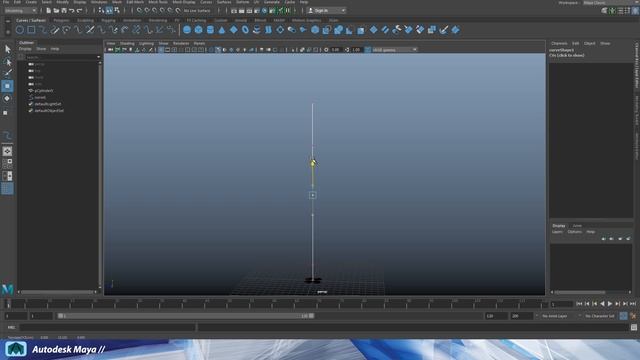Click the Outliner search field
Viewport: 640px width, 360px height.
60,57
